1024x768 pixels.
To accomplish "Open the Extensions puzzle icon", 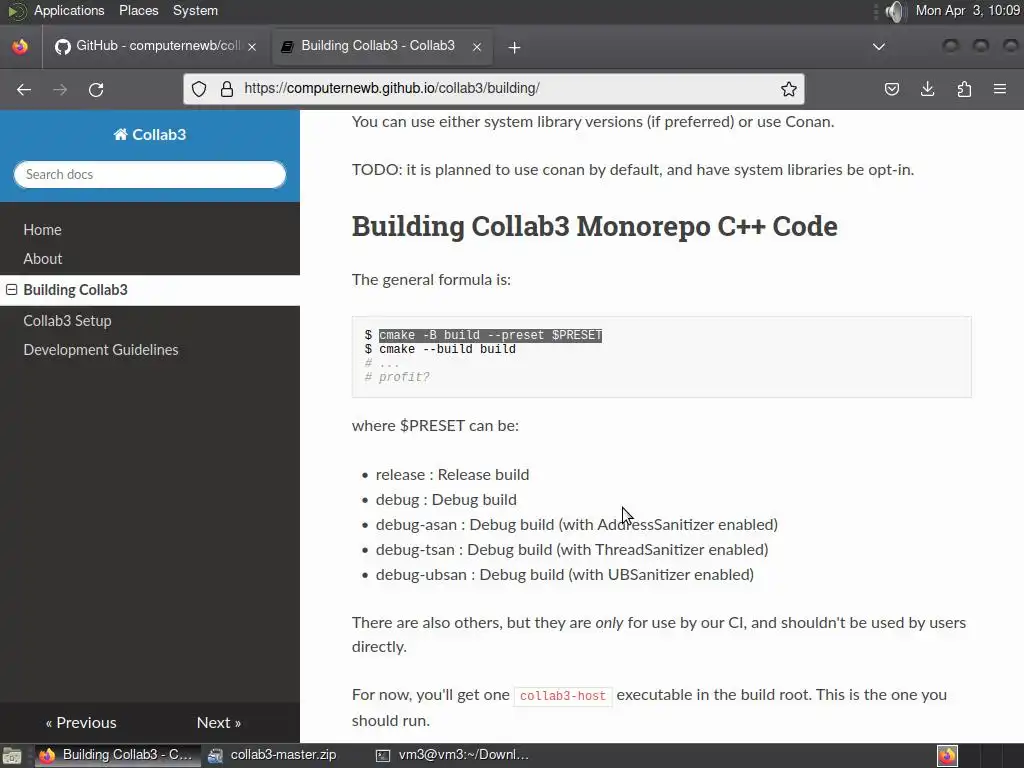I will click(964, 89).
